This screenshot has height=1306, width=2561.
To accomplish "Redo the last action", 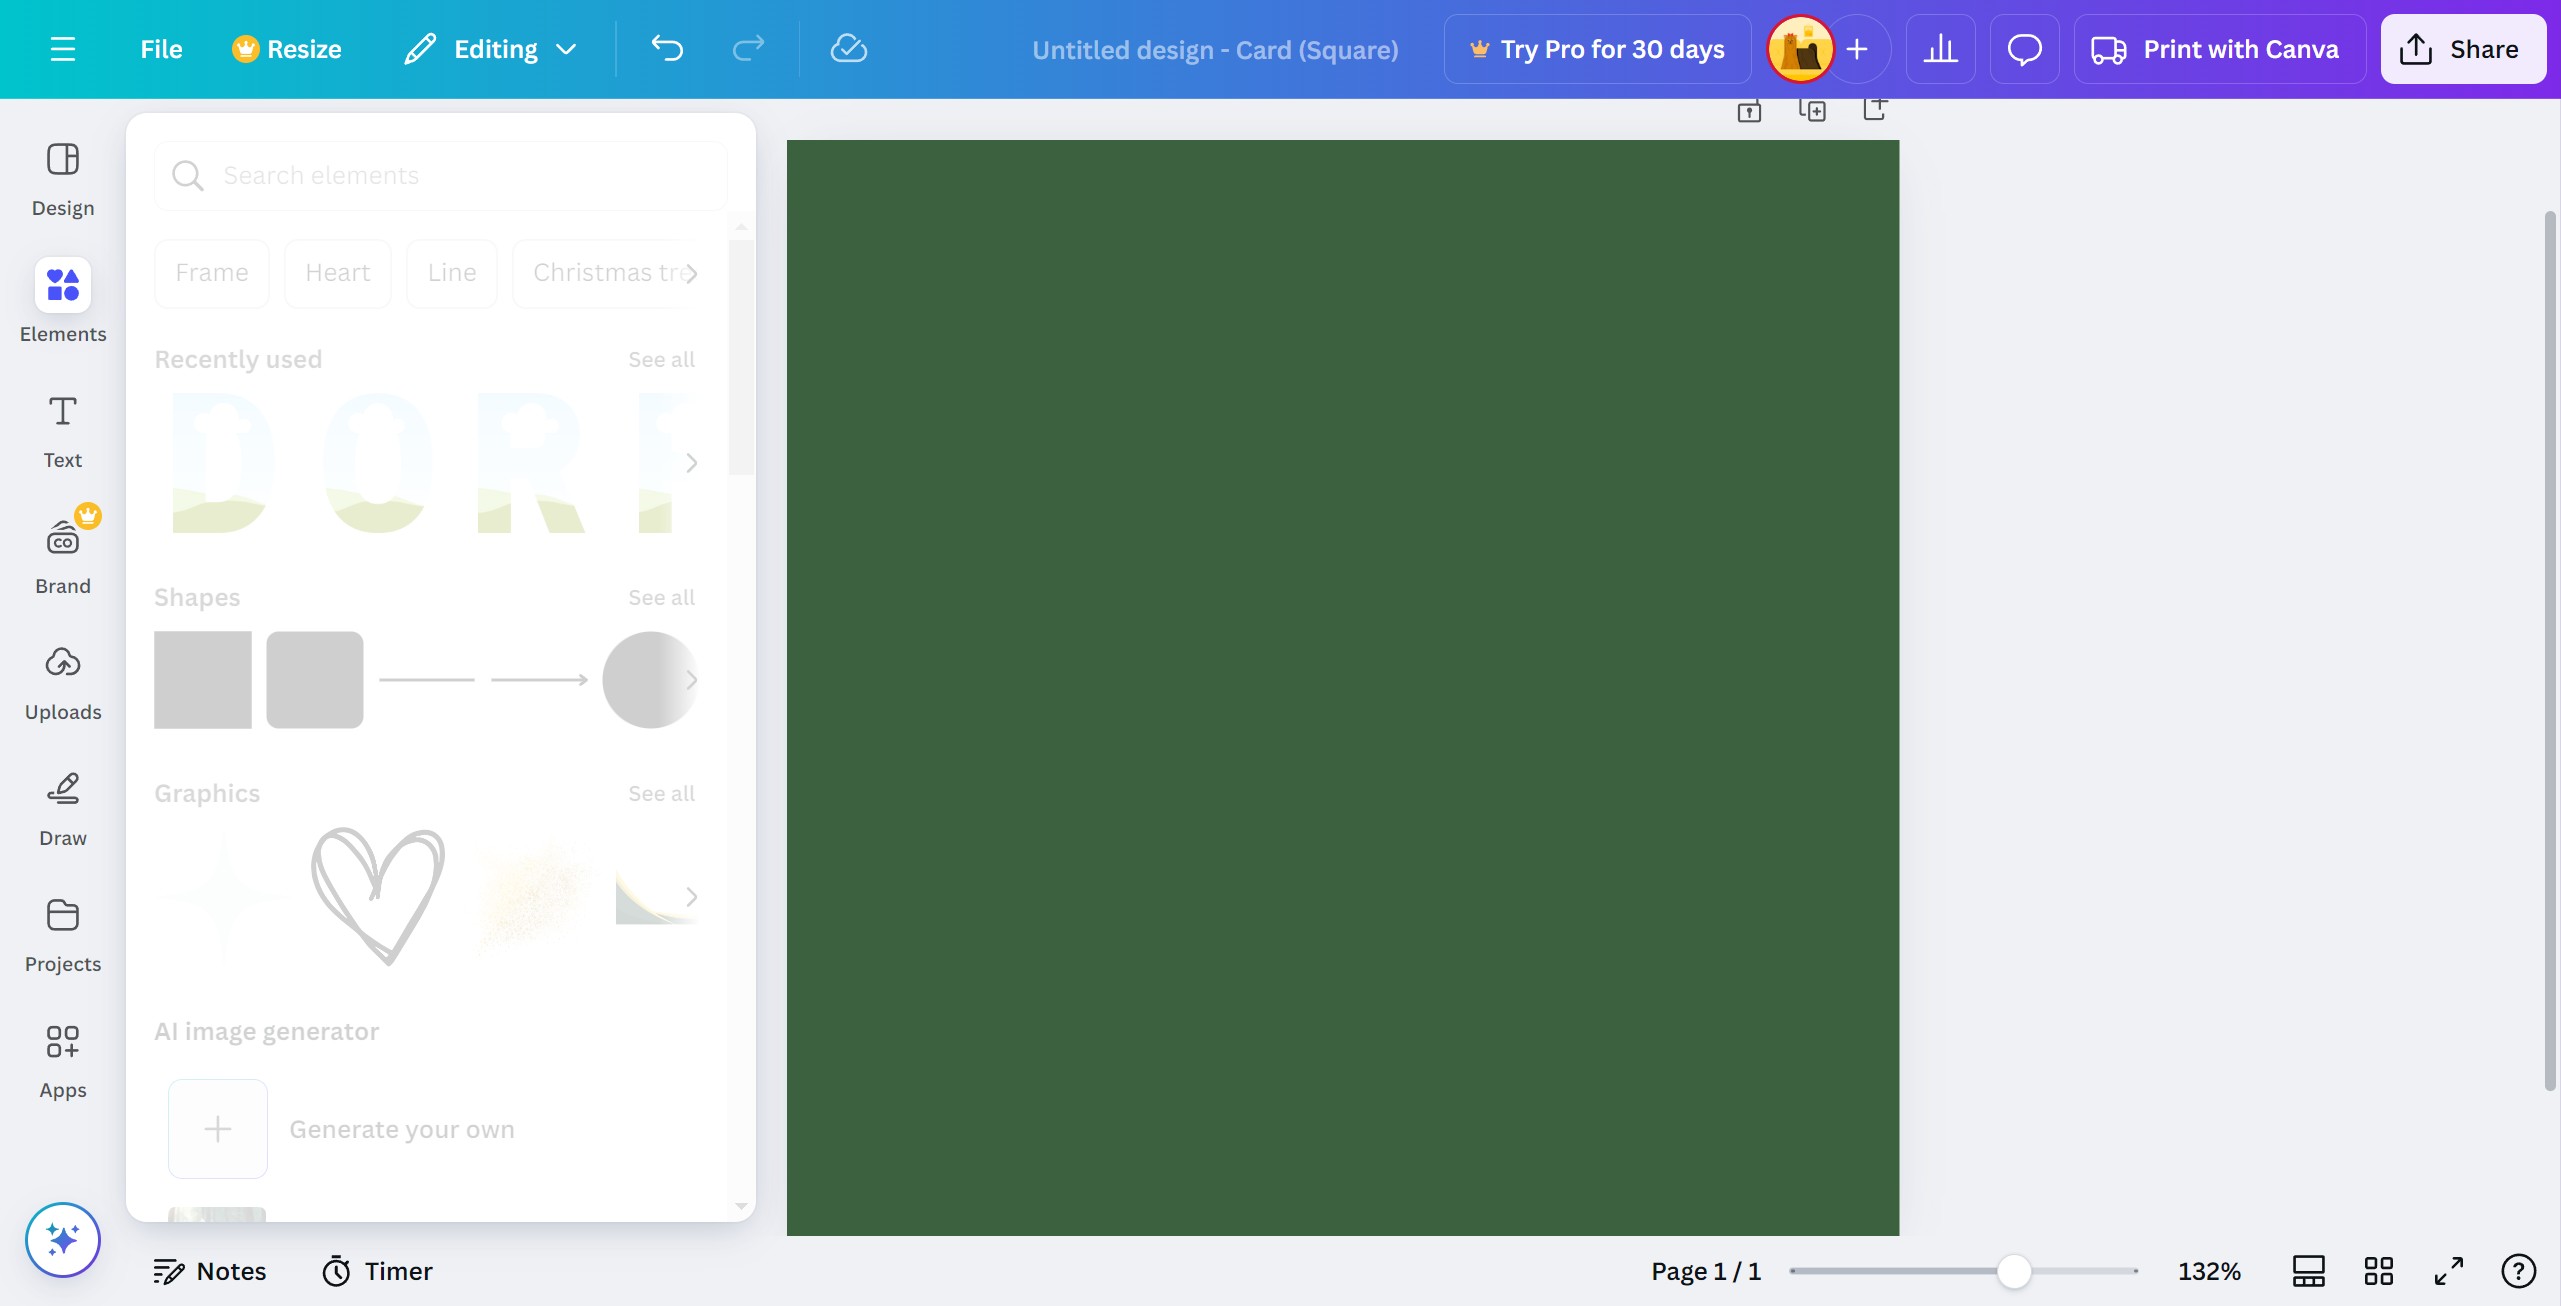I will pos(748,49).
